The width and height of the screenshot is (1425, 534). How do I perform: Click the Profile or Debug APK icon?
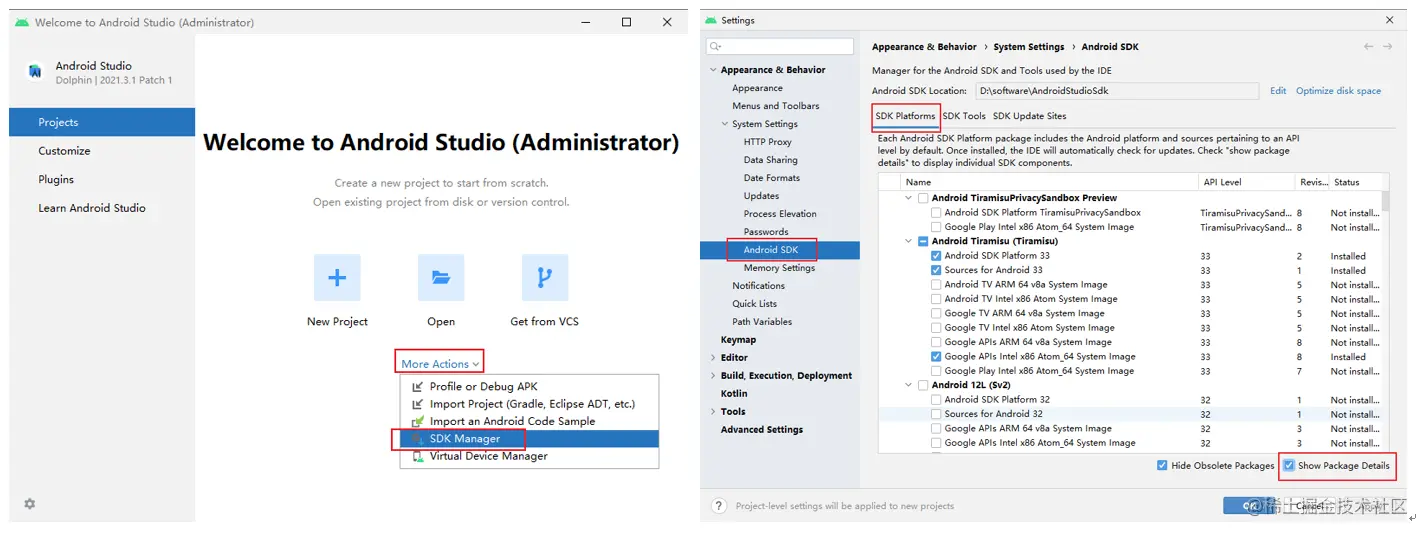click(418, 387)
